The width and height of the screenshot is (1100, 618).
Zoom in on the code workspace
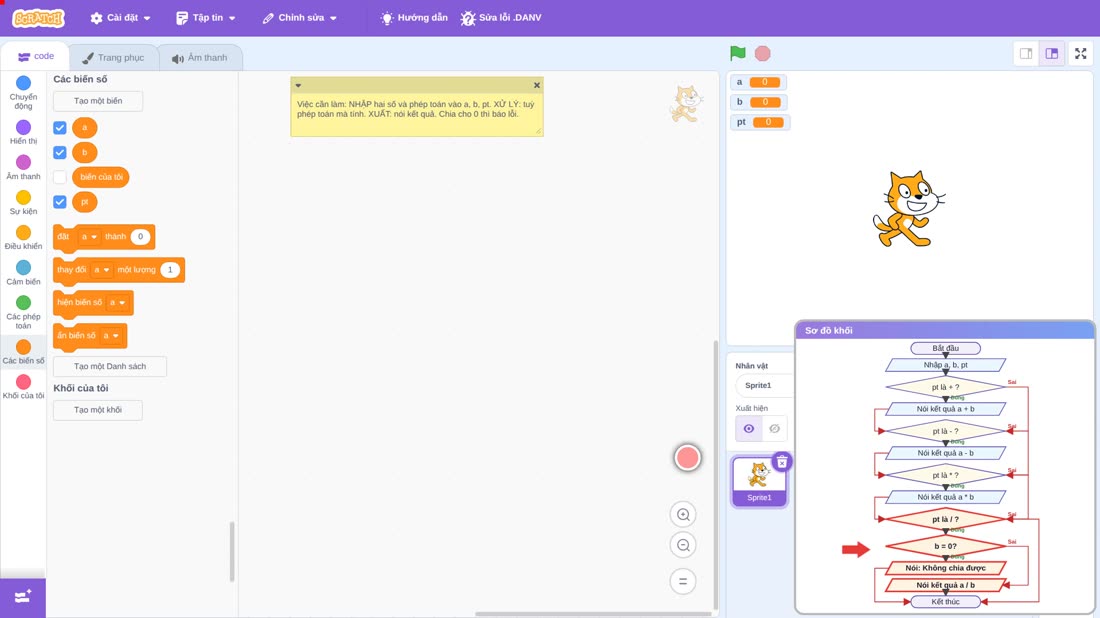683,514
